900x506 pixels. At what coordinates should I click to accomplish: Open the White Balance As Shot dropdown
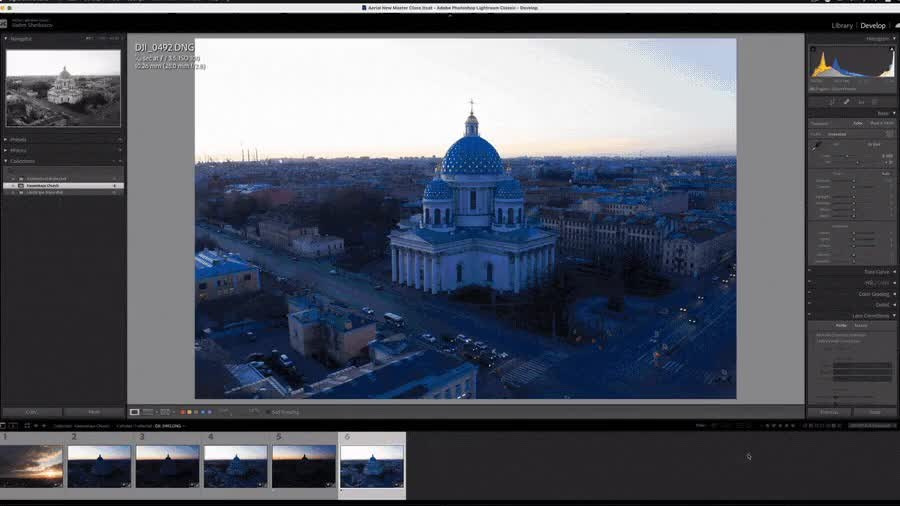pyautogui.click(x=874, y=145)
